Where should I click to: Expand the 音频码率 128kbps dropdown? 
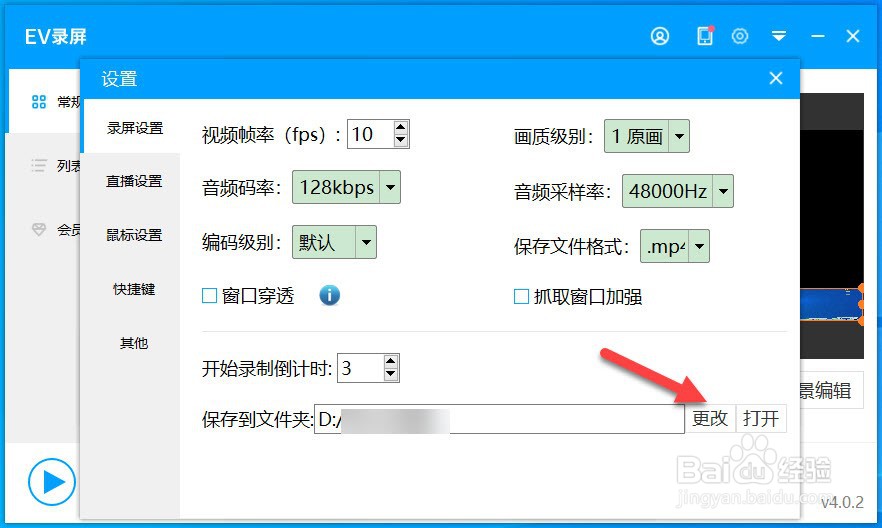coord(390,187)
